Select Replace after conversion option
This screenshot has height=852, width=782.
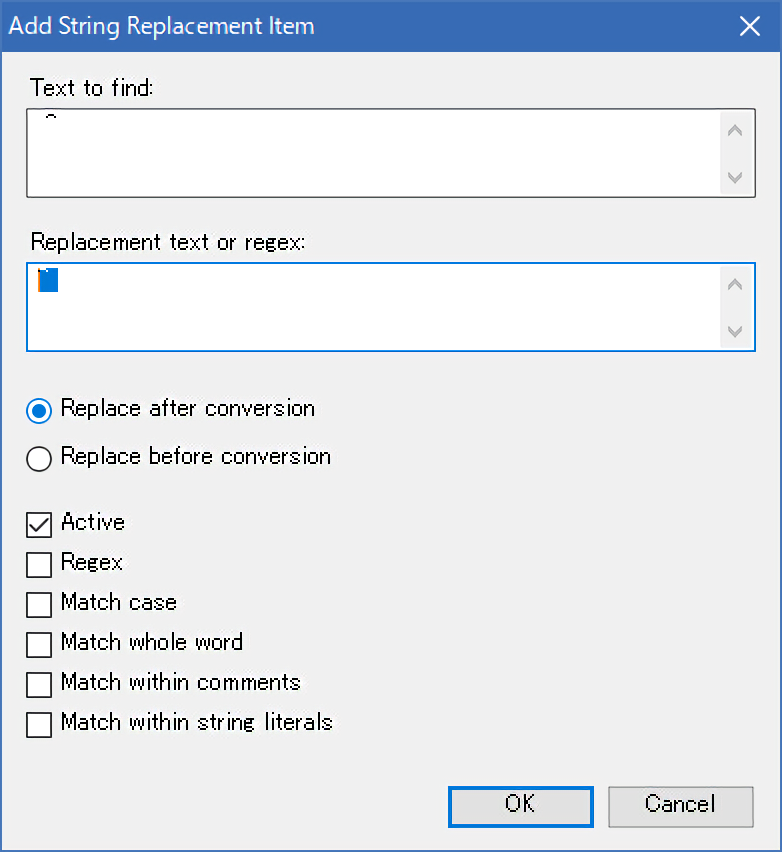pyautogui.click(x=40, y=410)
